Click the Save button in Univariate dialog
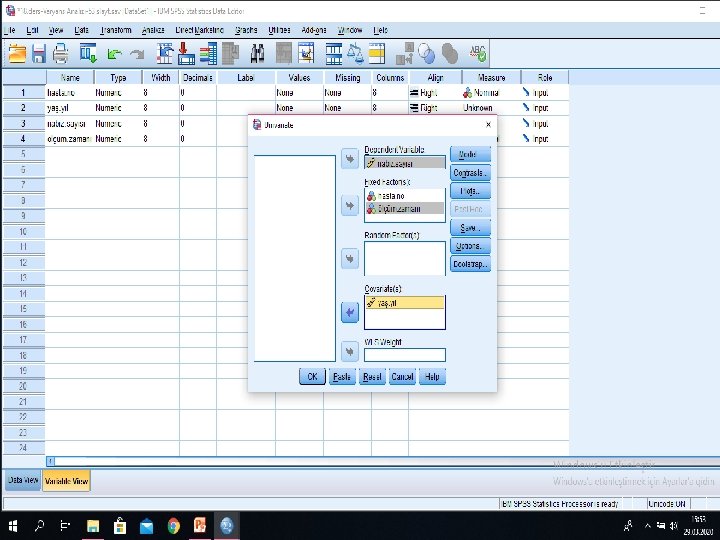Viewport: 720px width, 540px height. click(x=471, y=227)
